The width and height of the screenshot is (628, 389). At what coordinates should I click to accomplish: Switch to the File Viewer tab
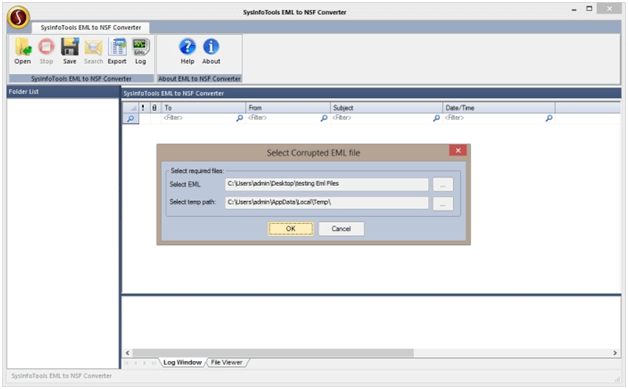point(227,362)
